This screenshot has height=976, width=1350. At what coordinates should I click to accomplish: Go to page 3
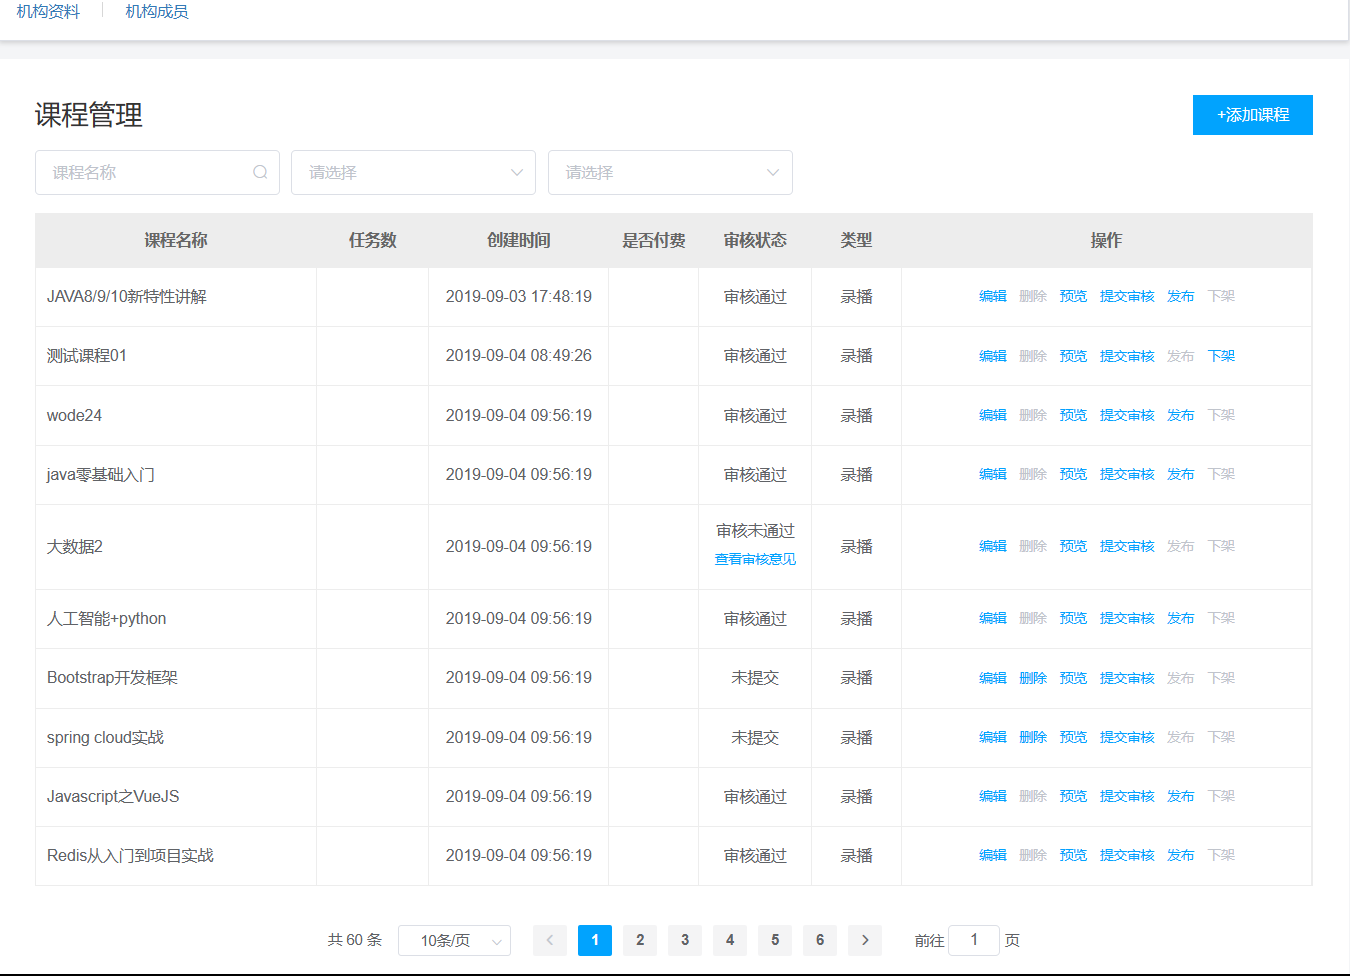tap(685, 940)
